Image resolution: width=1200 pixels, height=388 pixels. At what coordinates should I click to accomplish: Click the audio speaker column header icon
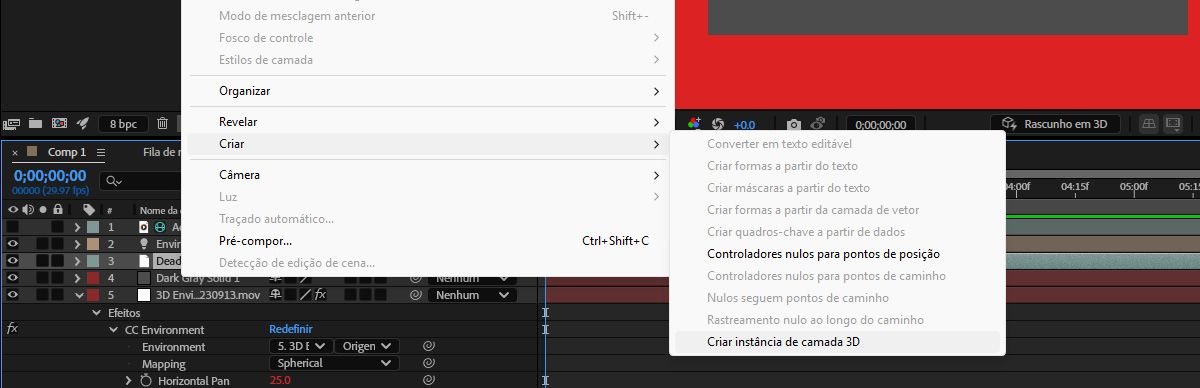28,210
